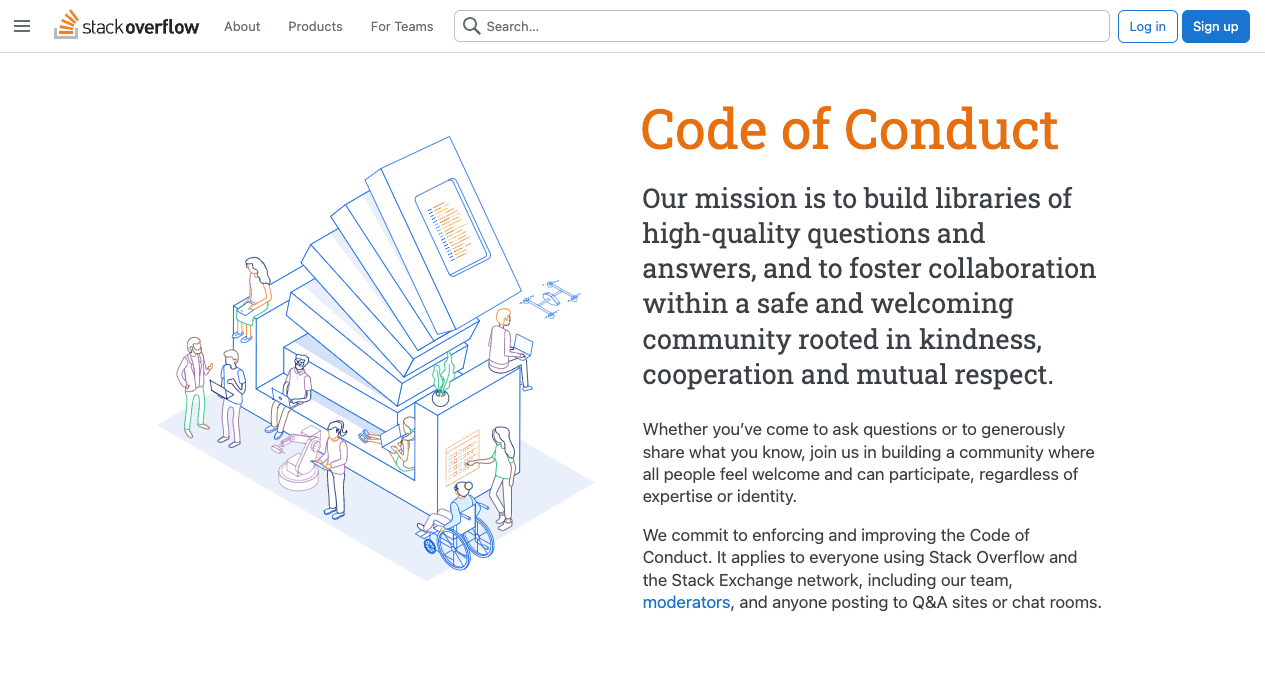Open the About page
This screenshot has height=681, width=1265.
click(242, 27)
